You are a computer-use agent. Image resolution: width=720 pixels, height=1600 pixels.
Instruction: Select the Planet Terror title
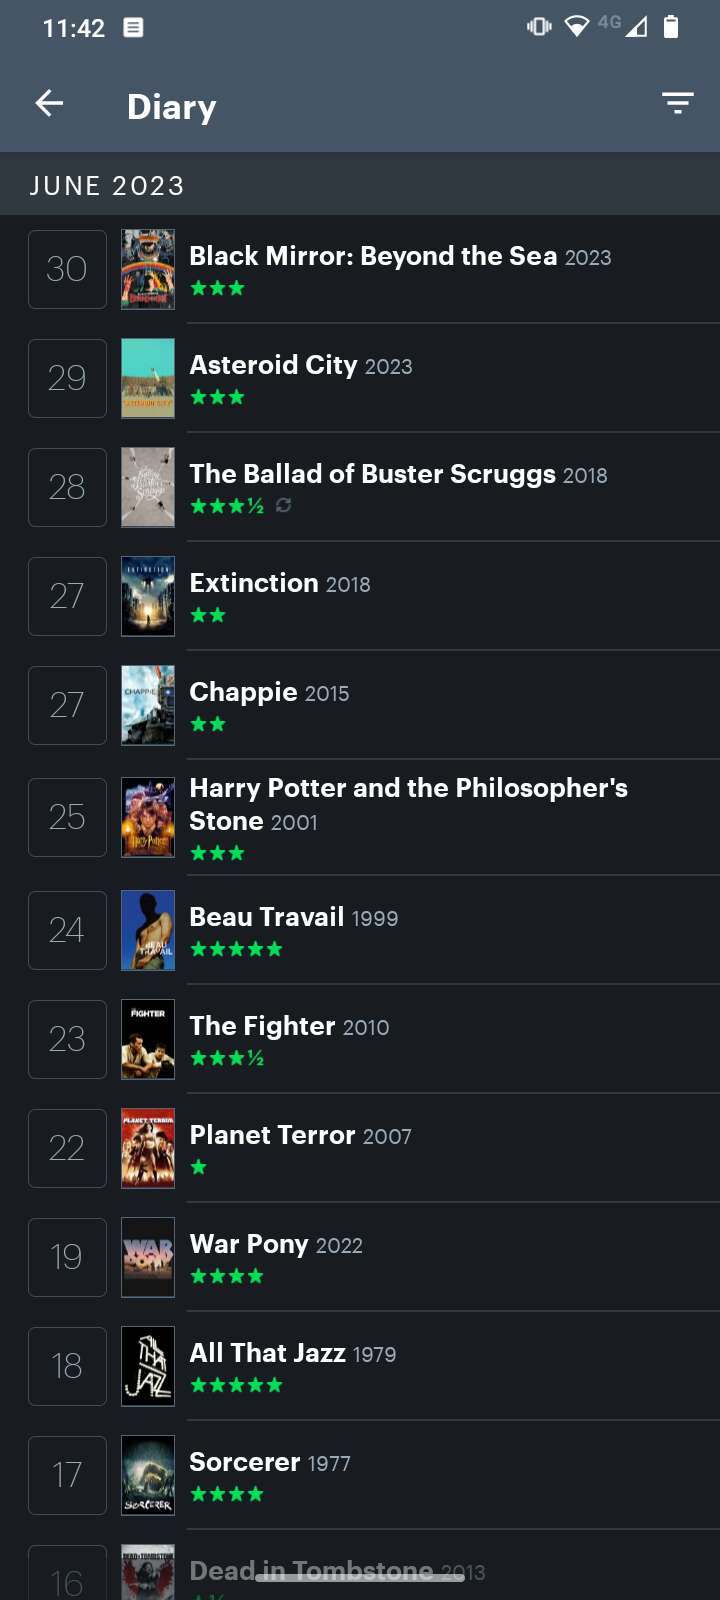pos(272,1135)
